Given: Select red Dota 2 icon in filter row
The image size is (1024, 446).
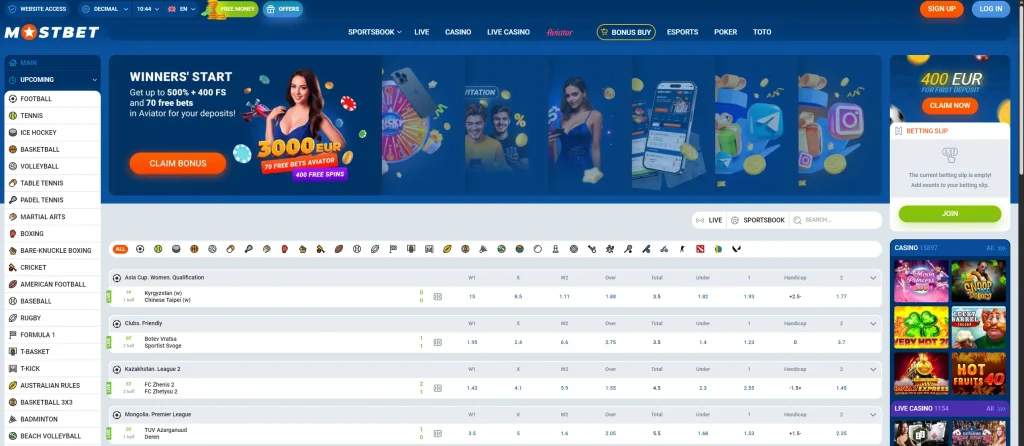Looking at the screenshot, I should click(700, 249).
